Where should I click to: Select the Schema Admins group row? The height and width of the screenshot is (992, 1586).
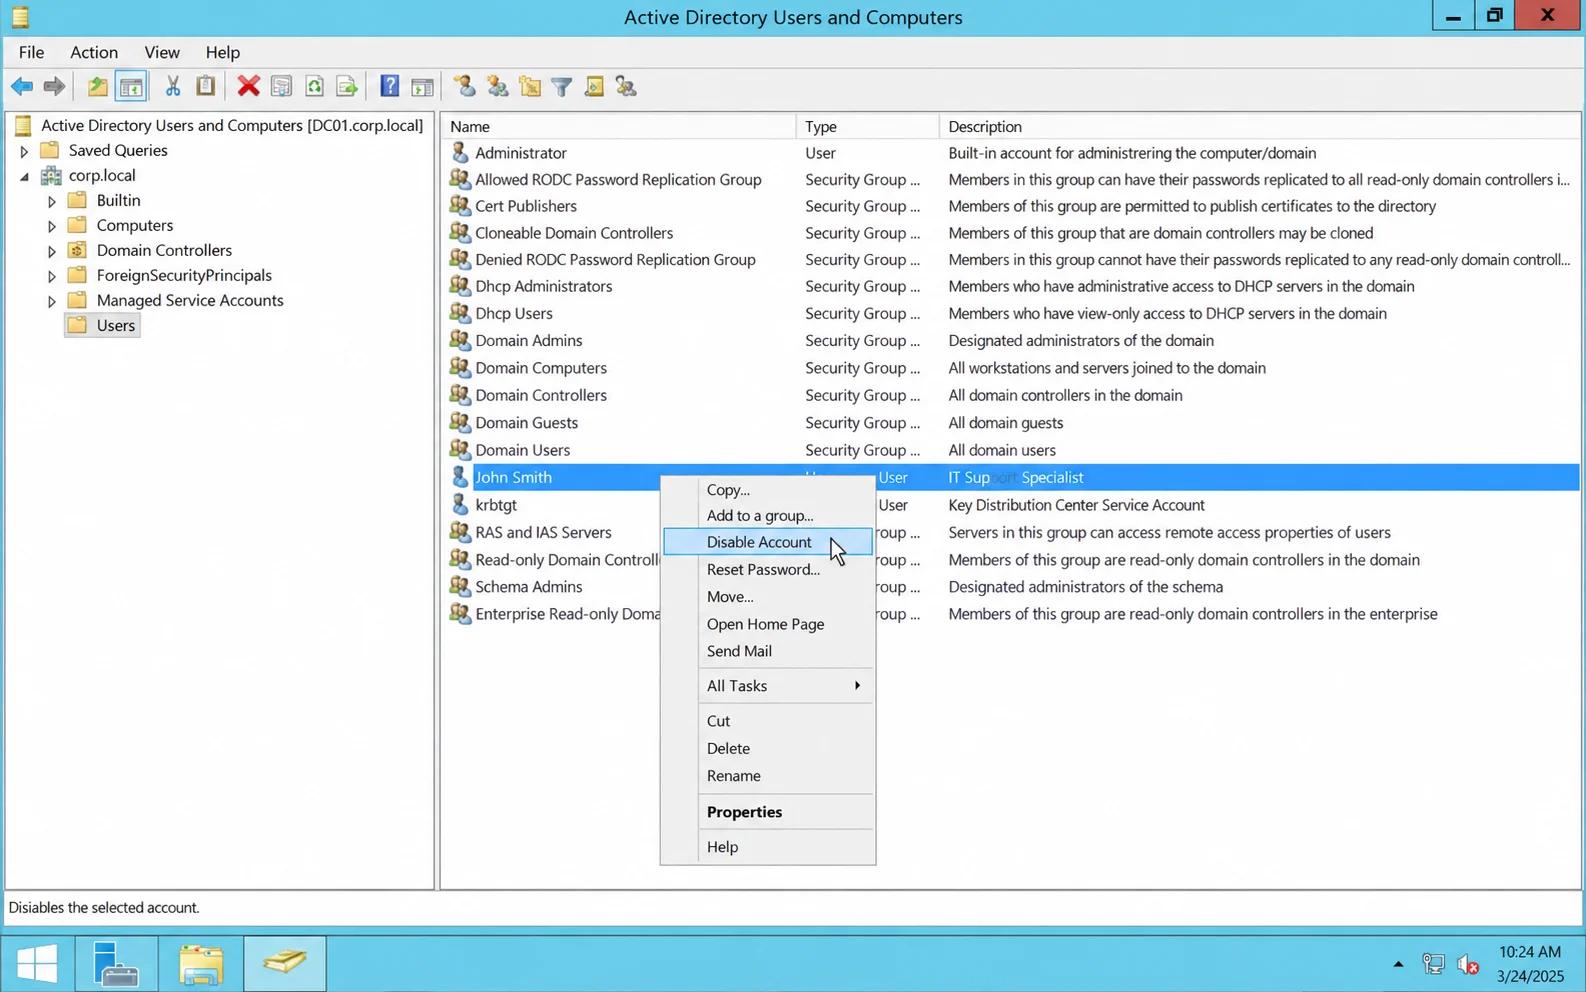coord(1010,587)
